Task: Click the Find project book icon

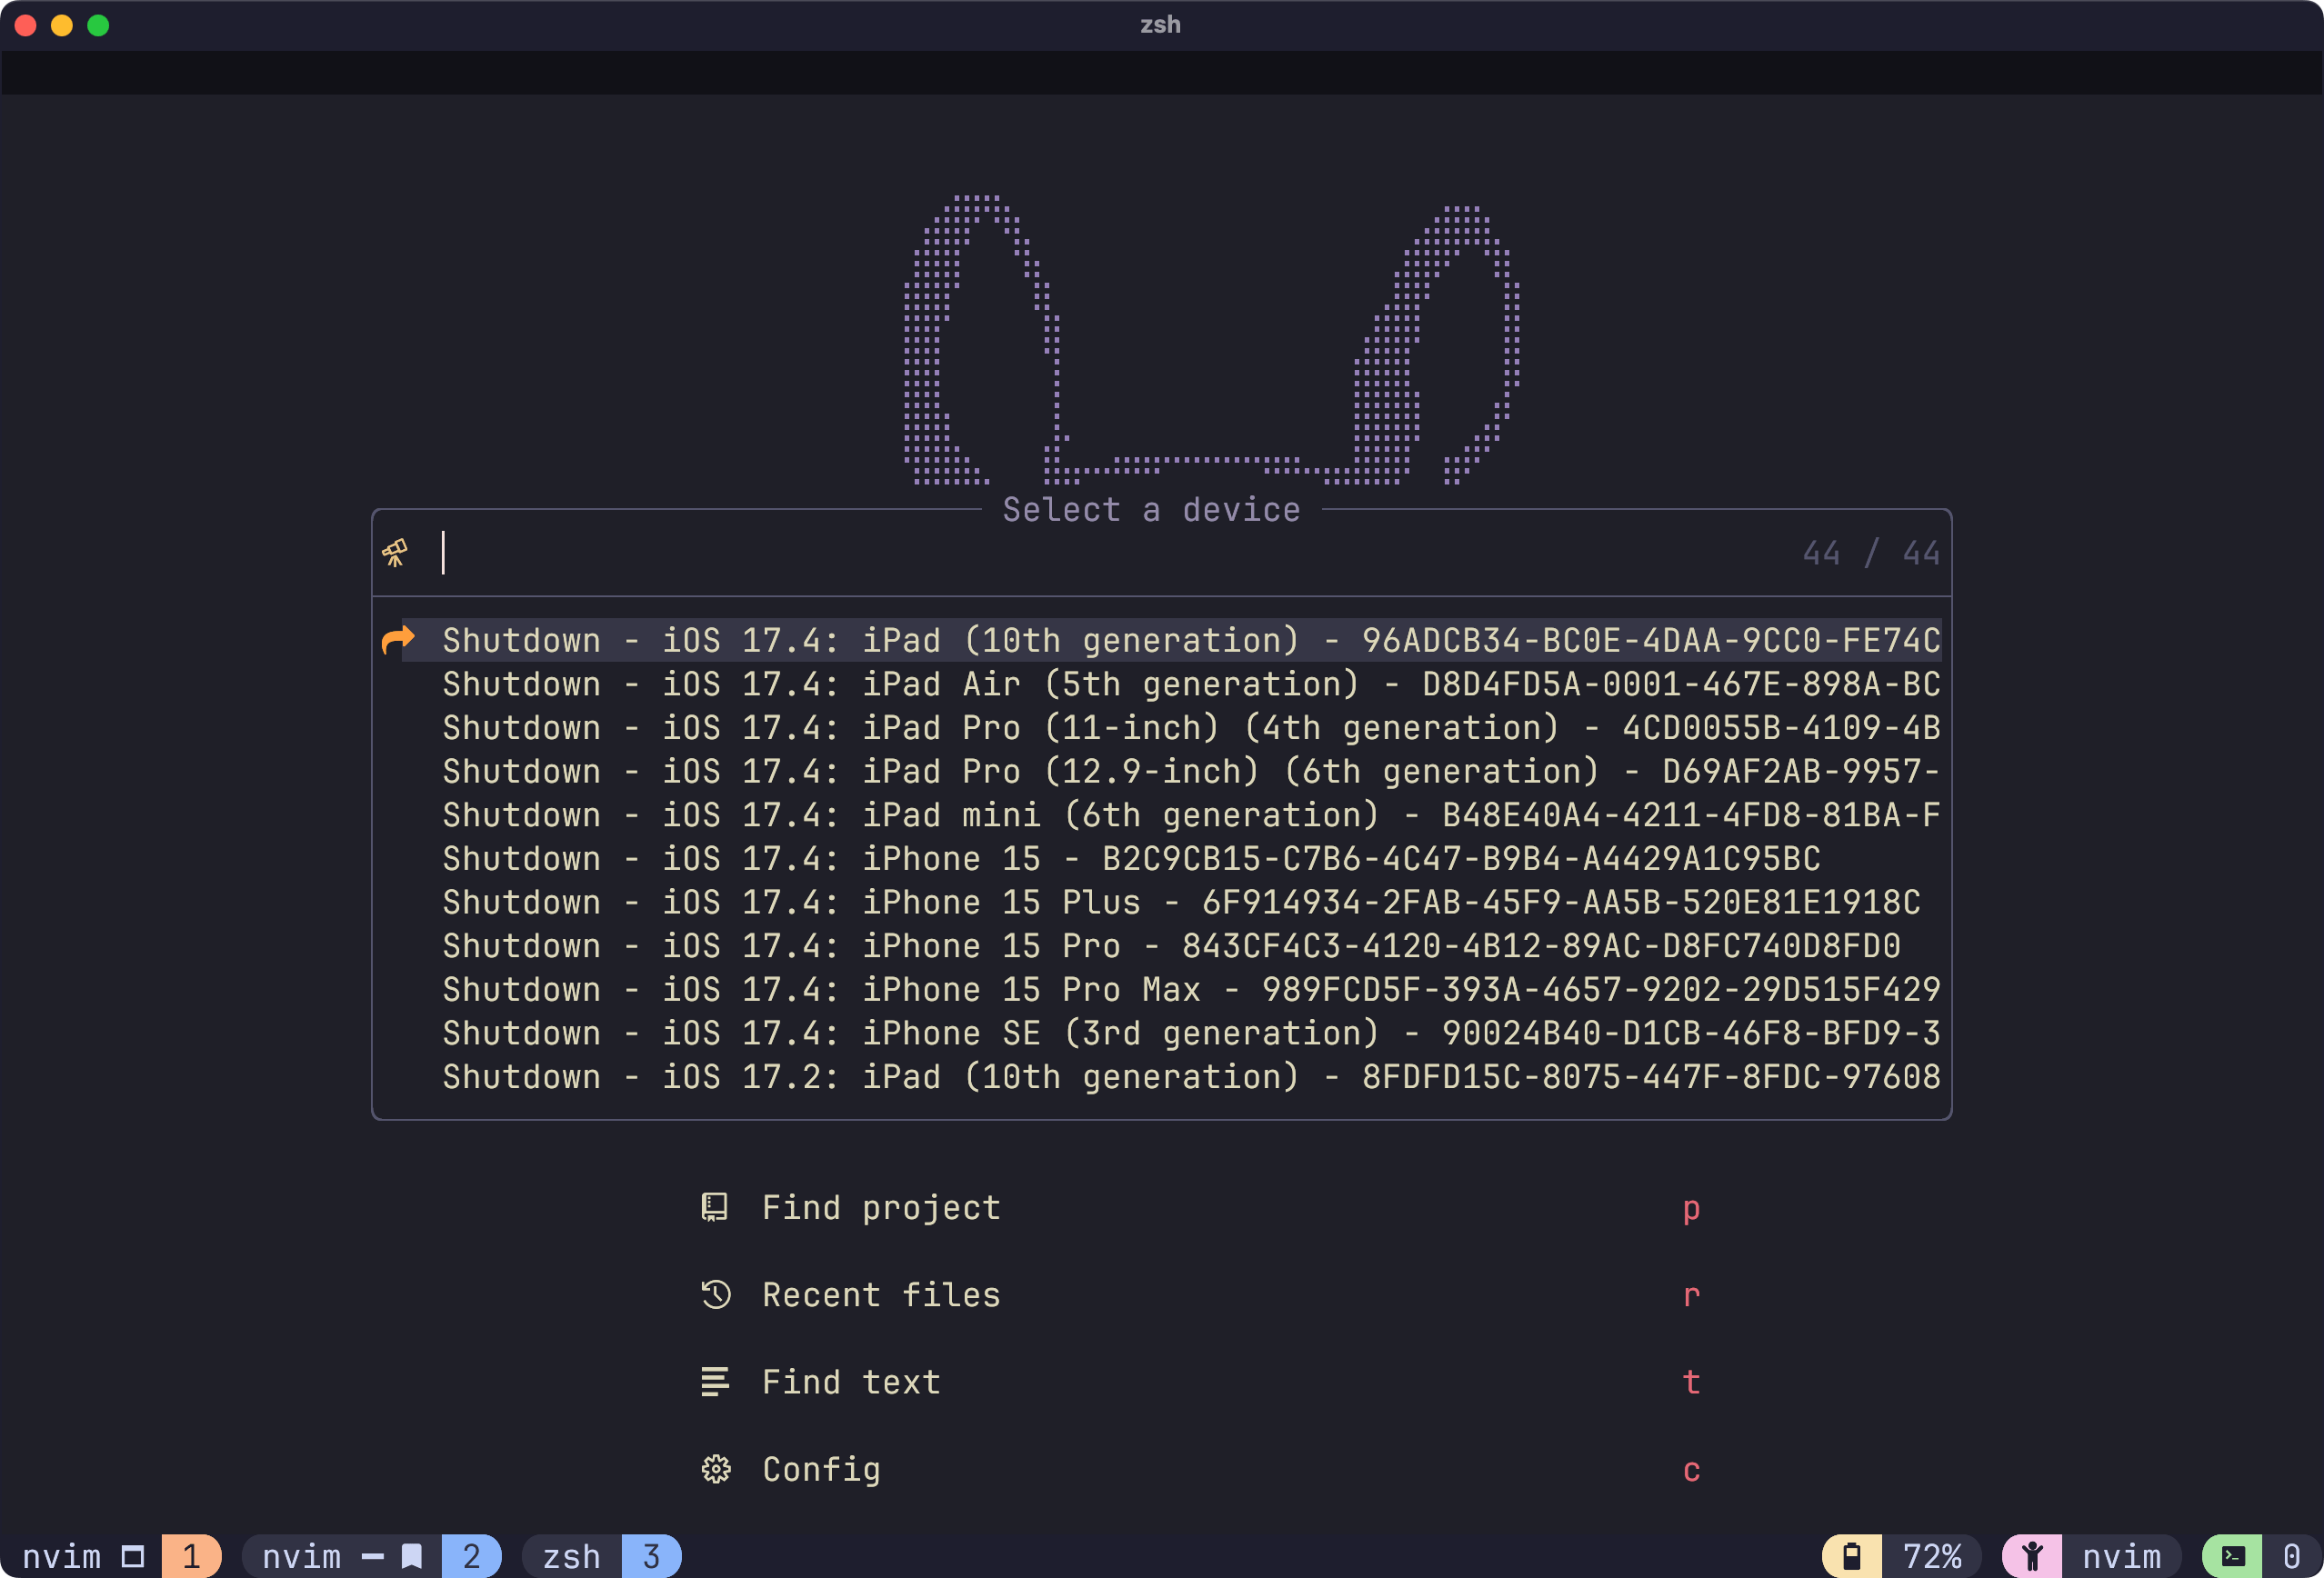Action: click(x=714, y=1207)
